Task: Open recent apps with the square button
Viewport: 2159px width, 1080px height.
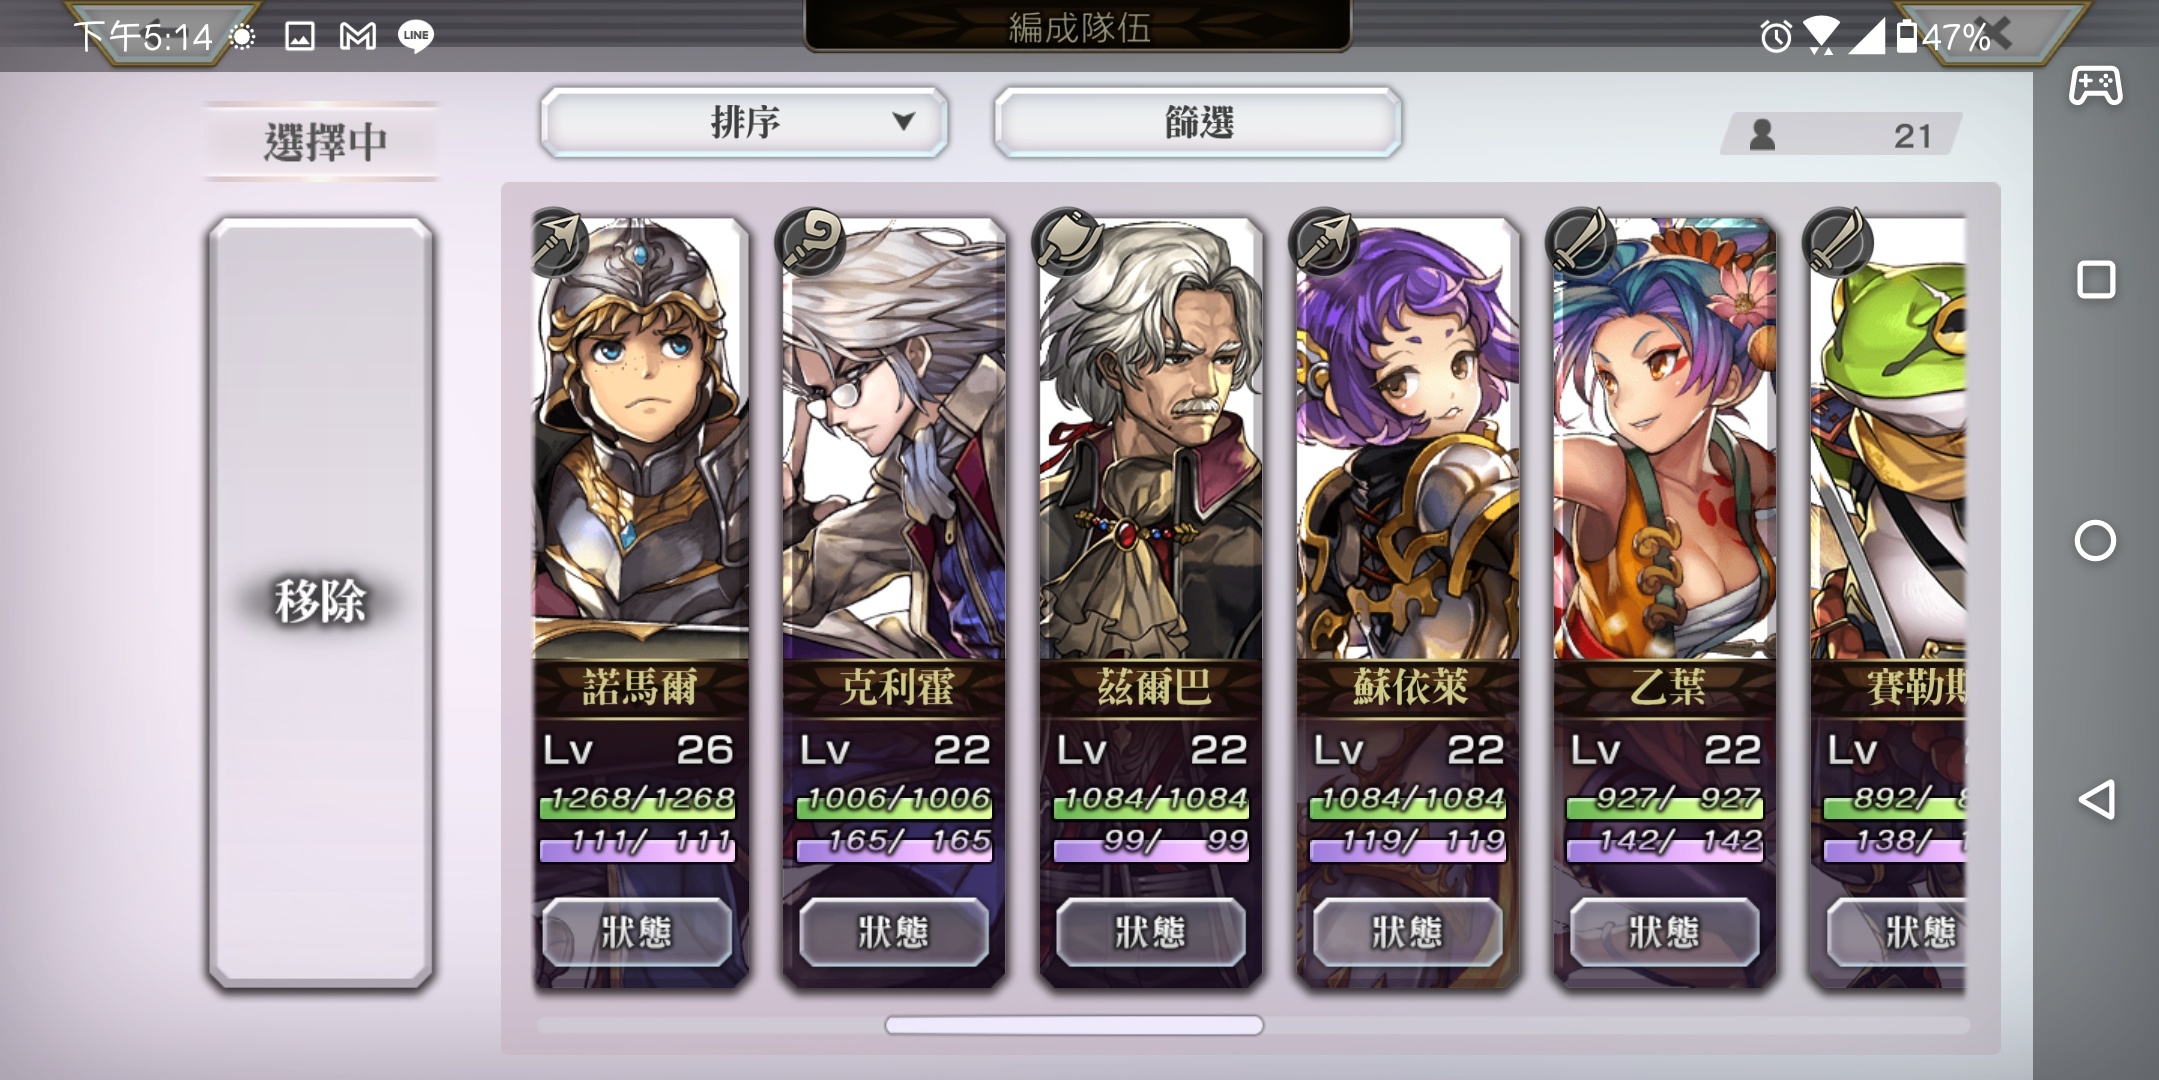Action: coord(2095,280)
